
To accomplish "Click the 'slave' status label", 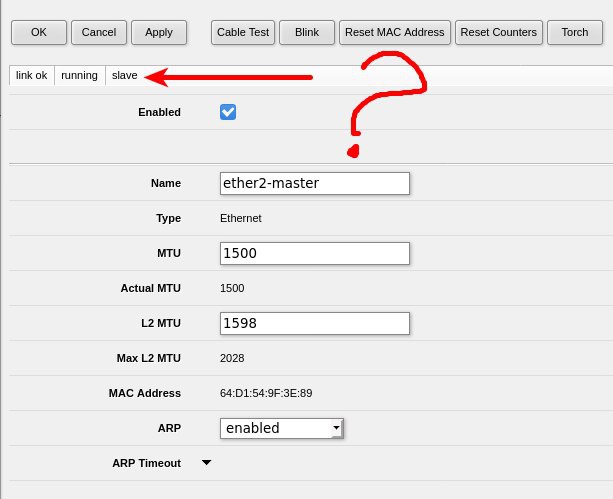I will (125, 75).
